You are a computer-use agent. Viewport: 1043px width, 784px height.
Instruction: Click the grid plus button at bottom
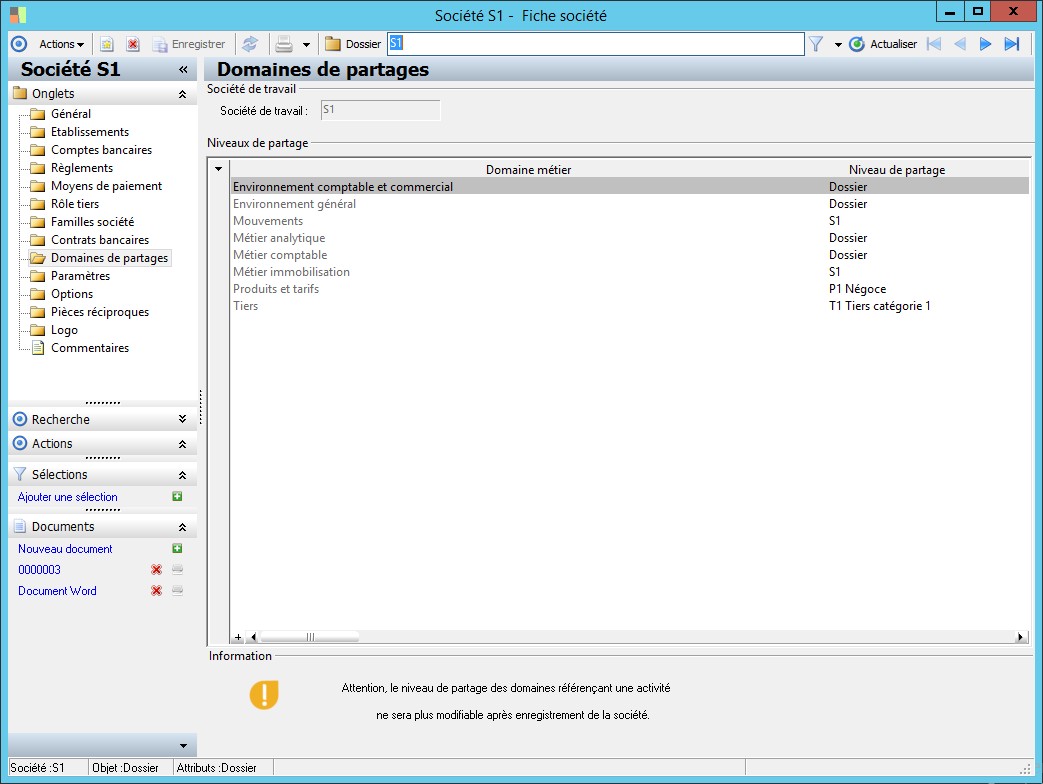point(237,637)
